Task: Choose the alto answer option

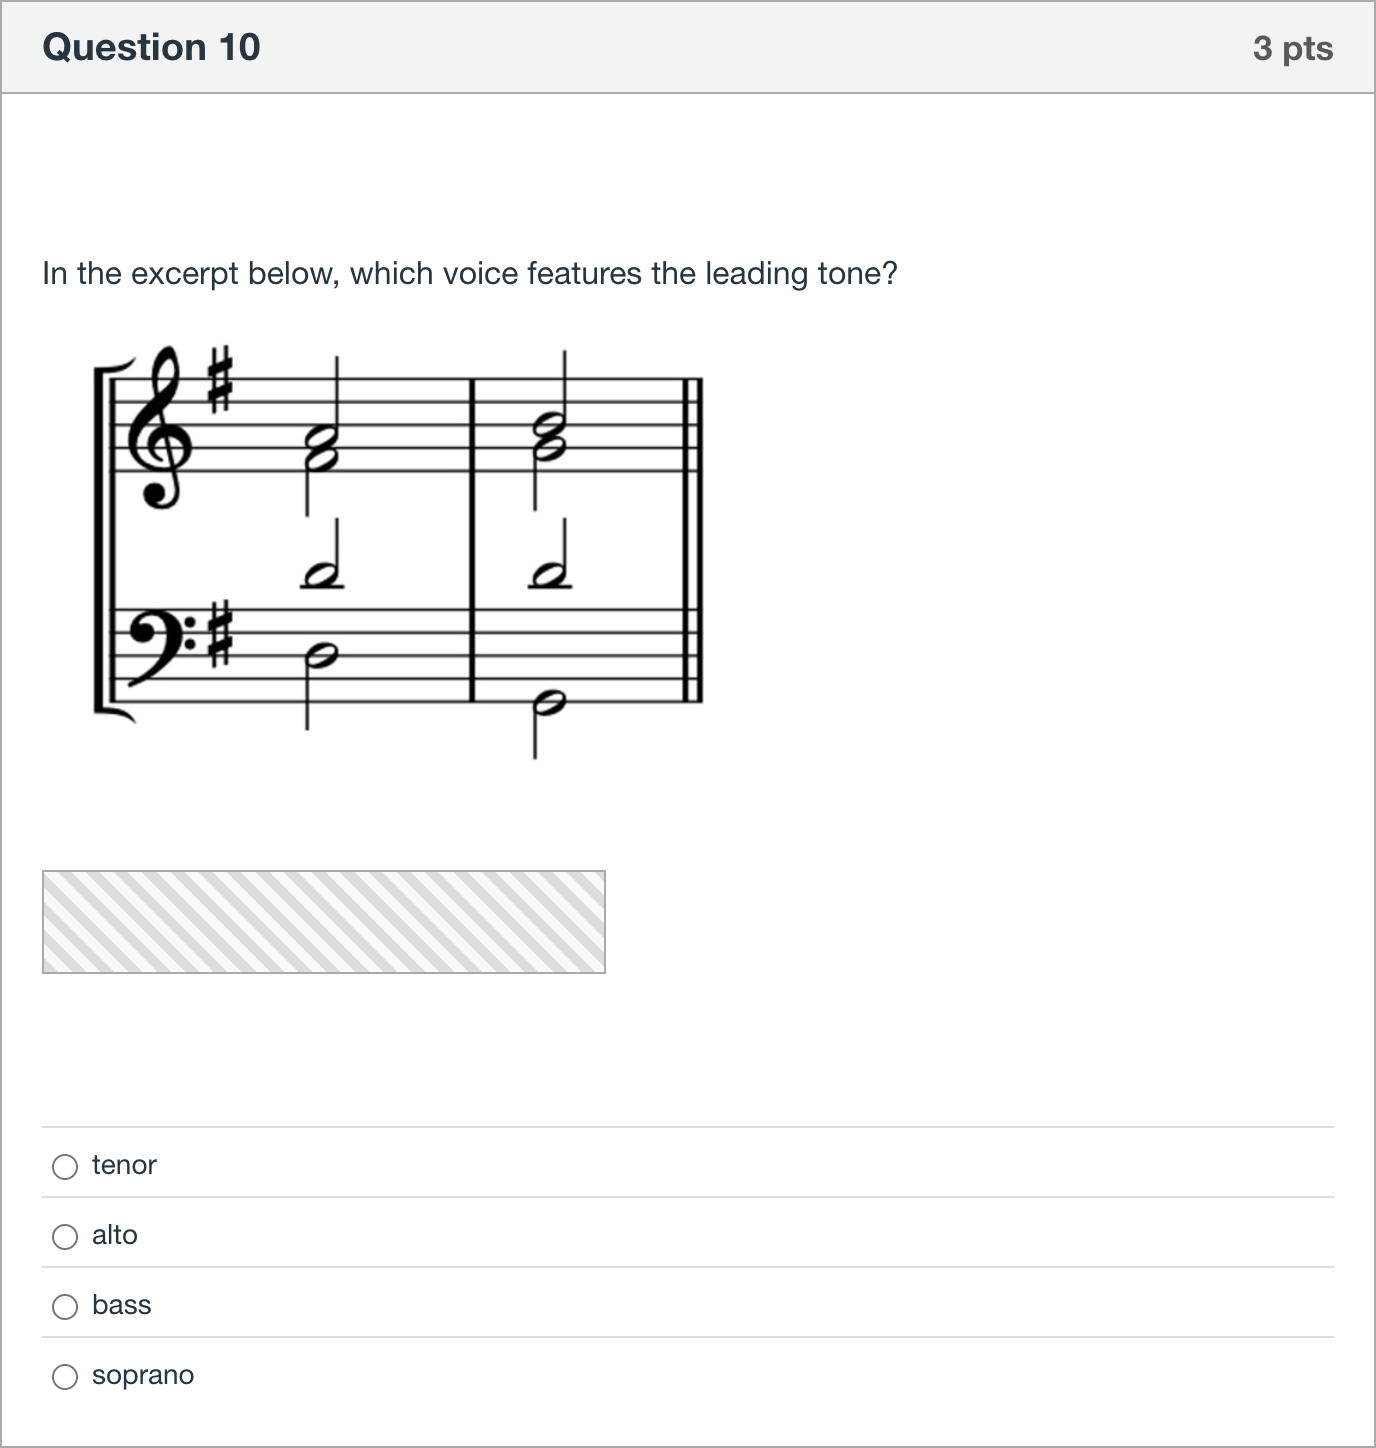Action: (65, 1237)
